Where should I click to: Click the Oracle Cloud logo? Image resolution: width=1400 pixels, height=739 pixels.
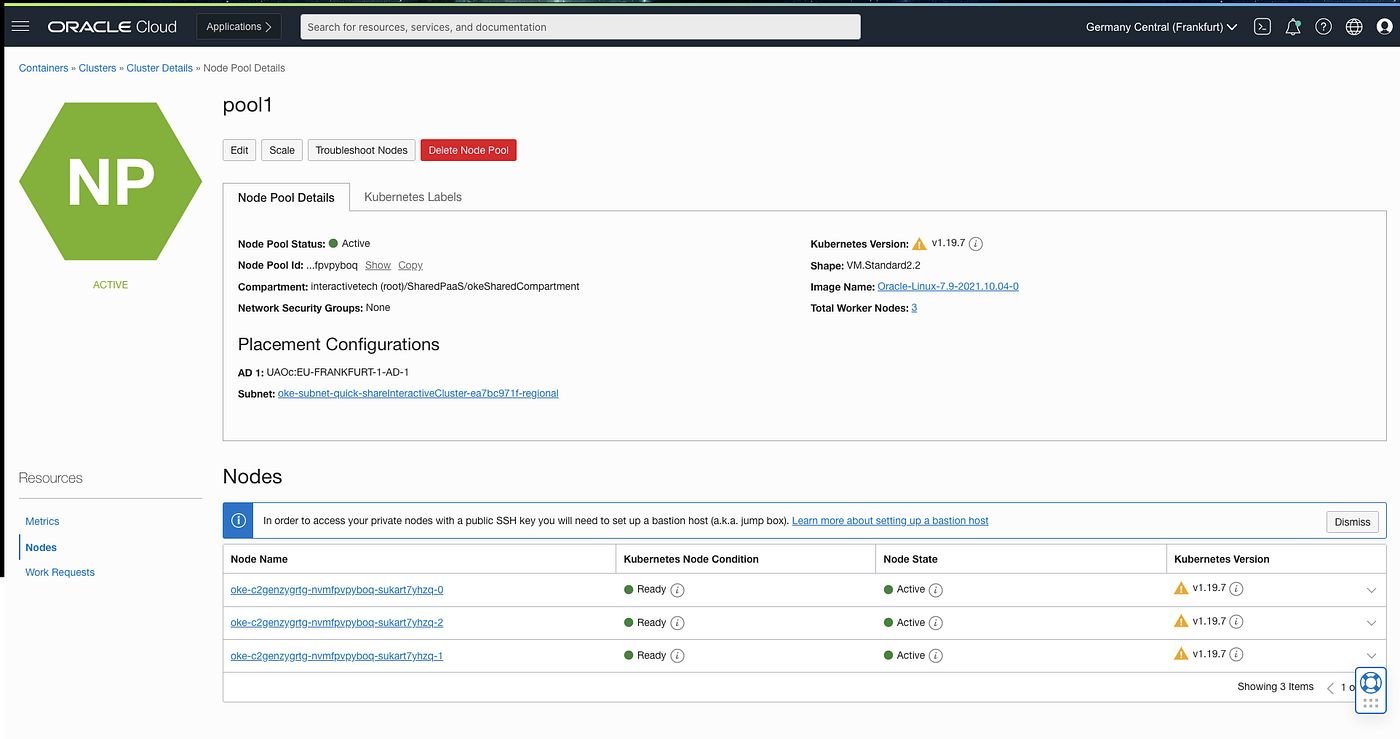pyautogui.click(x=112, y=27)
